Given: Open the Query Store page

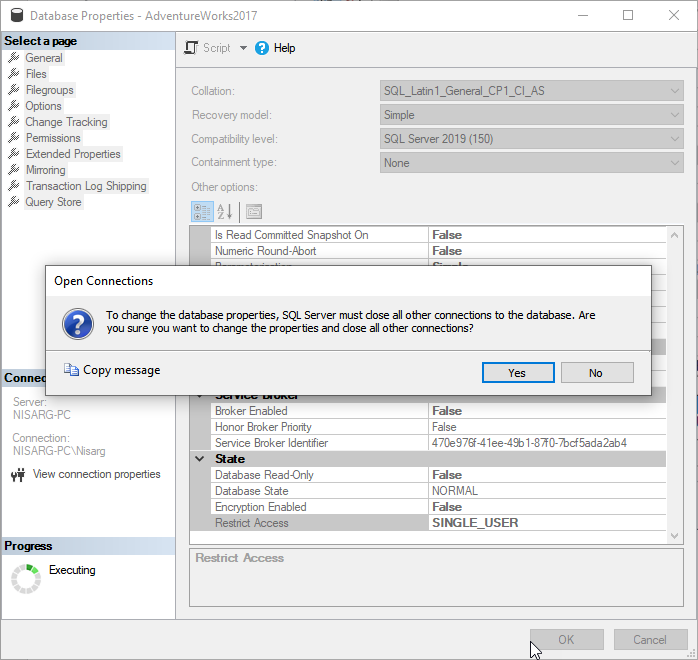Looking at the screenshot, I should pyautogui.click(x=53, y=202).
